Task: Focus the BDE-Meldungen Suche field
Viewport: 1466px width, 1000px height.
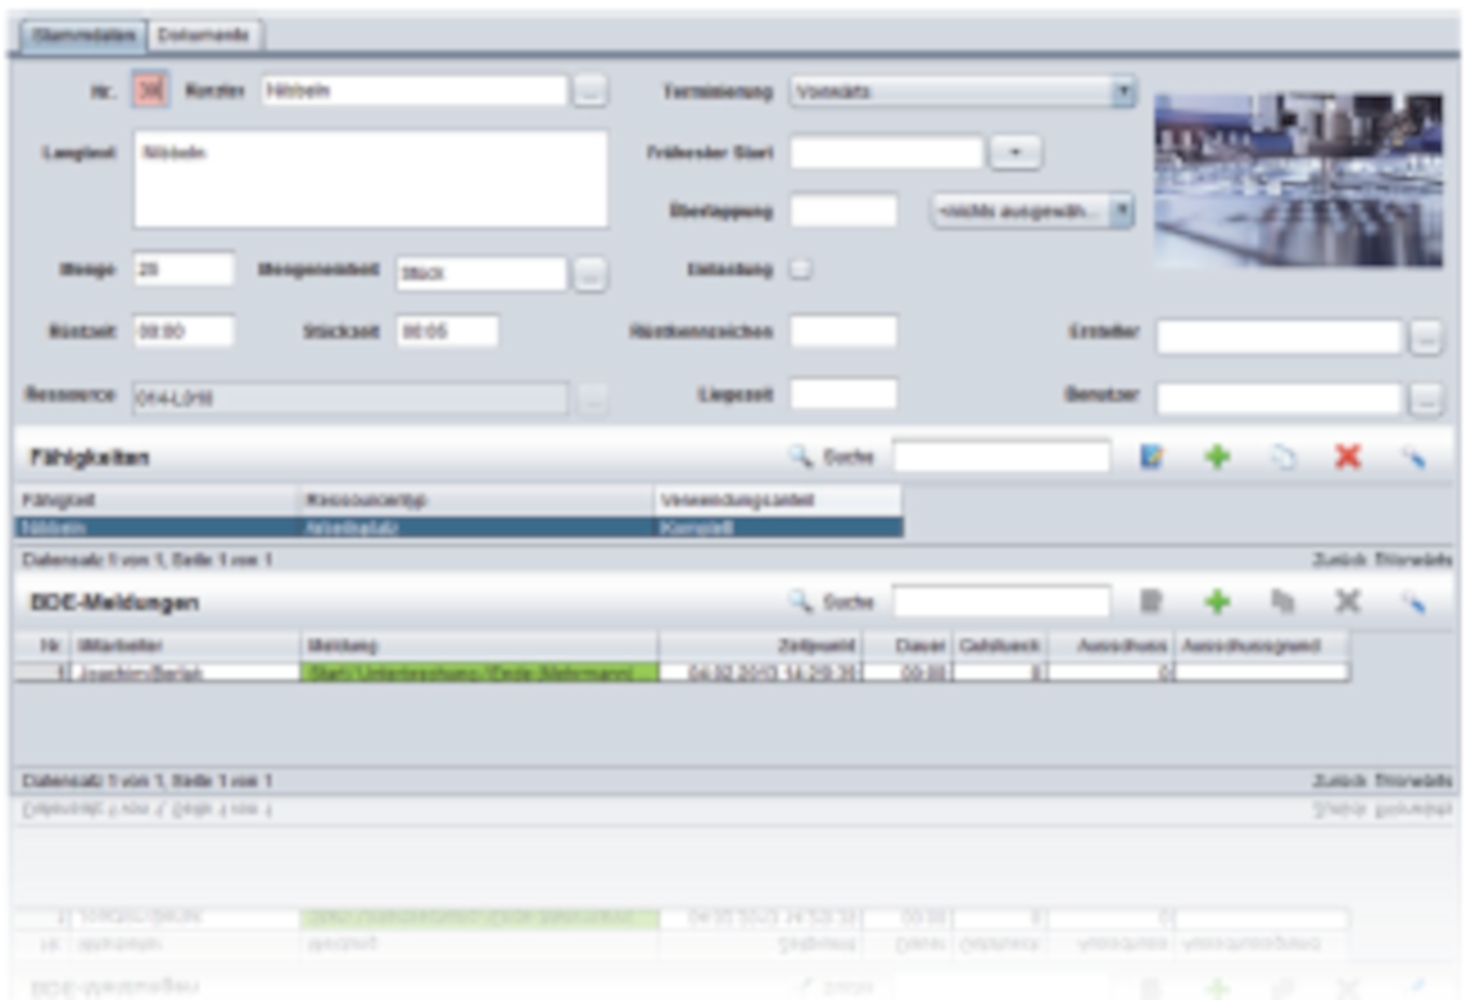Action: tap(1001, 602)
